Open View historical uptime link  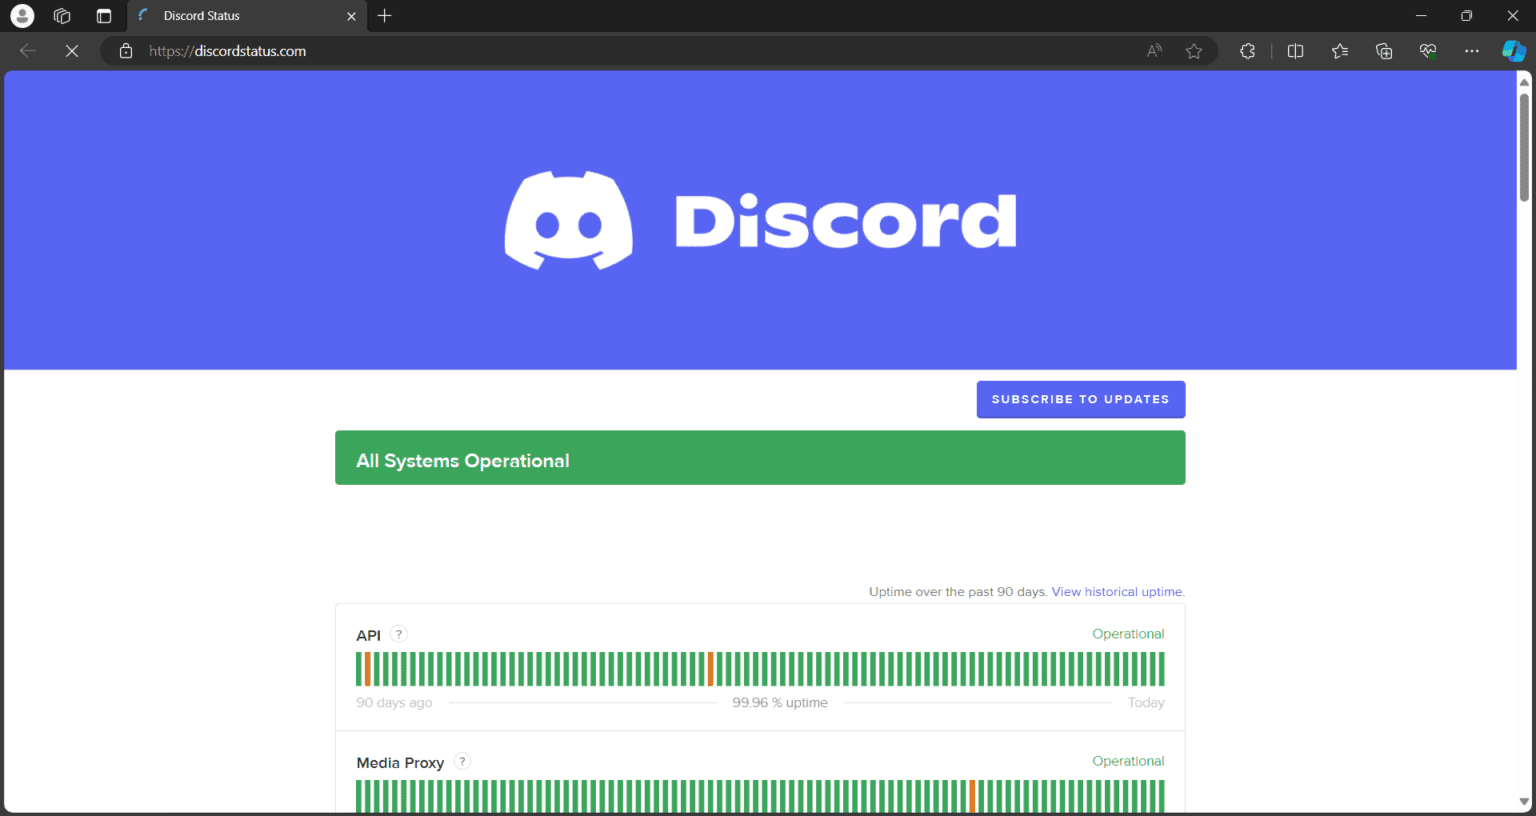1117,592
